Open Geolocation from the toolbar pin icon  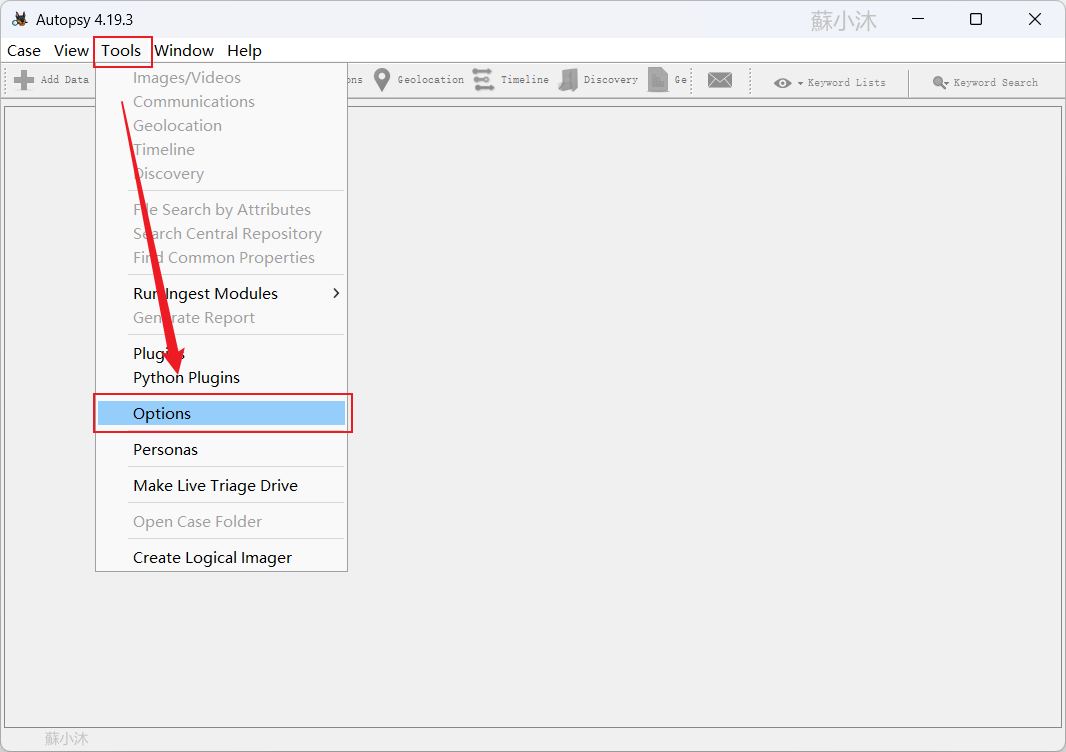tap(382, 80)
